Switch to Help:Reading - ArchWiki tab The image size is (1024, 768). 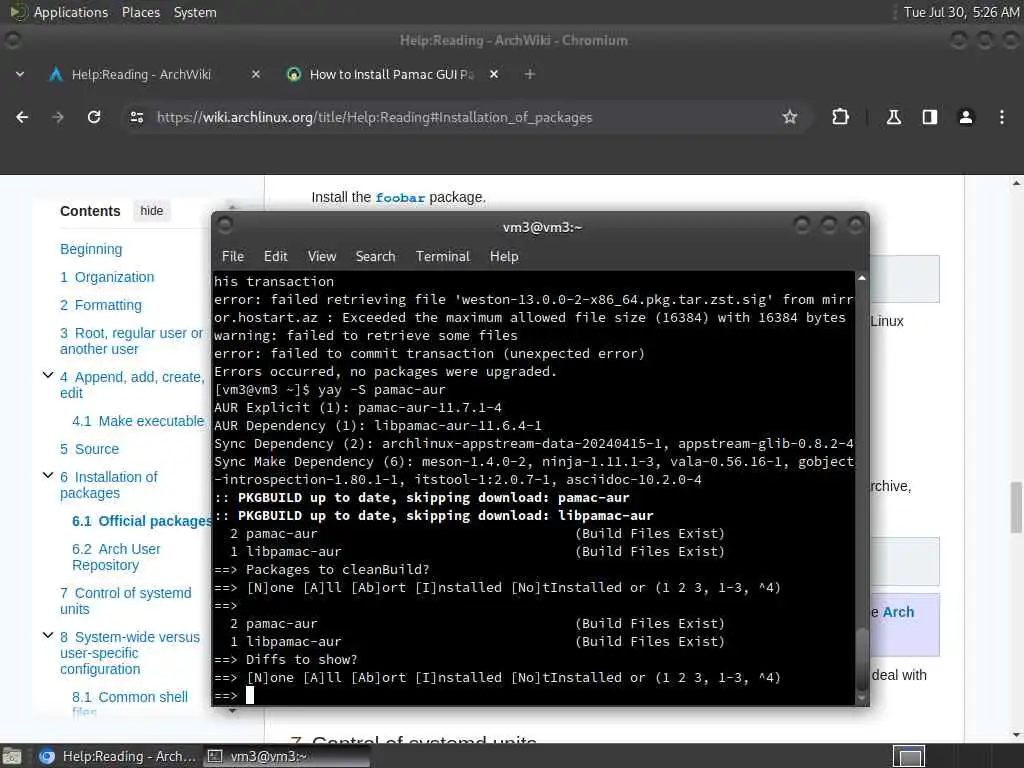click(141, 74)
